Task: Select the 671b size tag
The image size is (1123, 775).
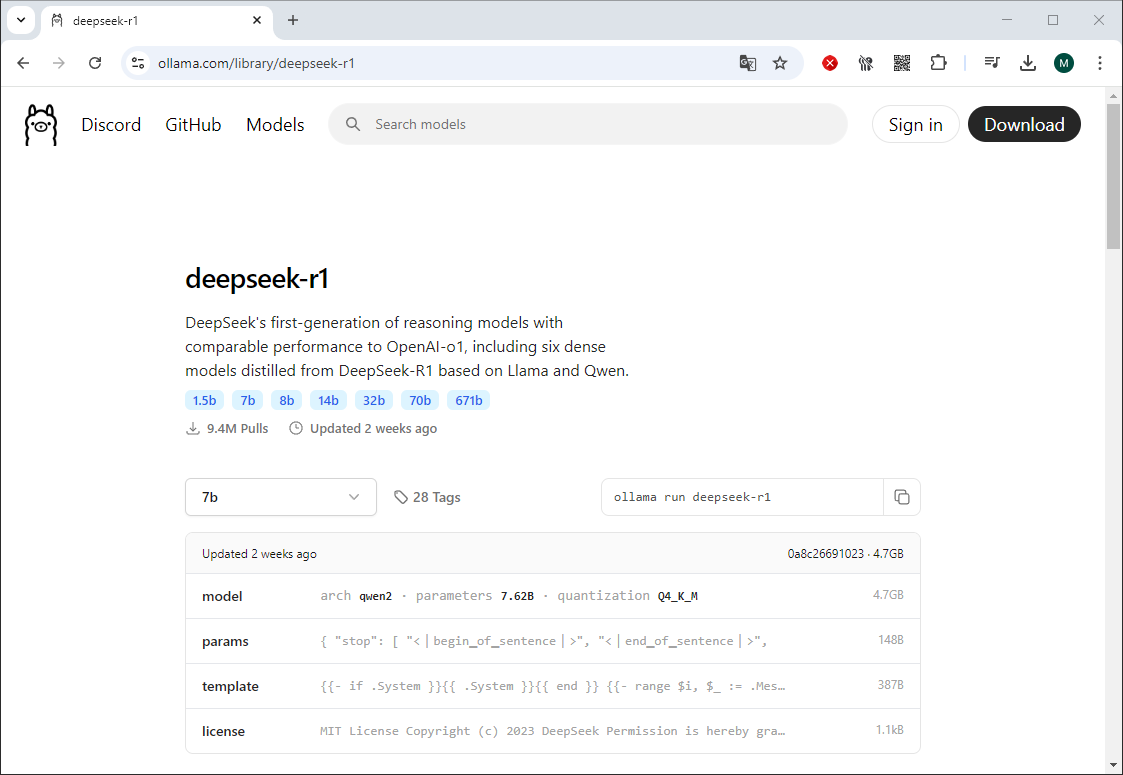Action: 469,400
